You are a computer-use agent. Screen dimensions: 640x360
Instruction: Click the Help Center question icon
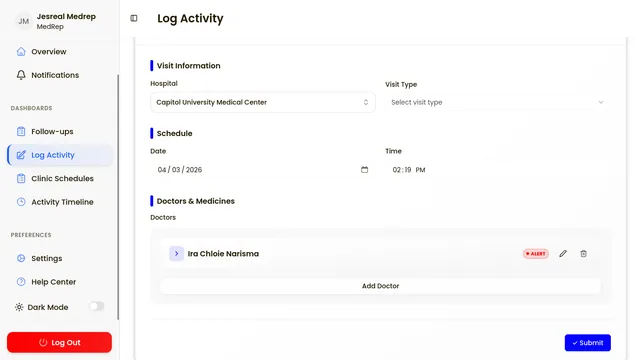tap(21, 282)
